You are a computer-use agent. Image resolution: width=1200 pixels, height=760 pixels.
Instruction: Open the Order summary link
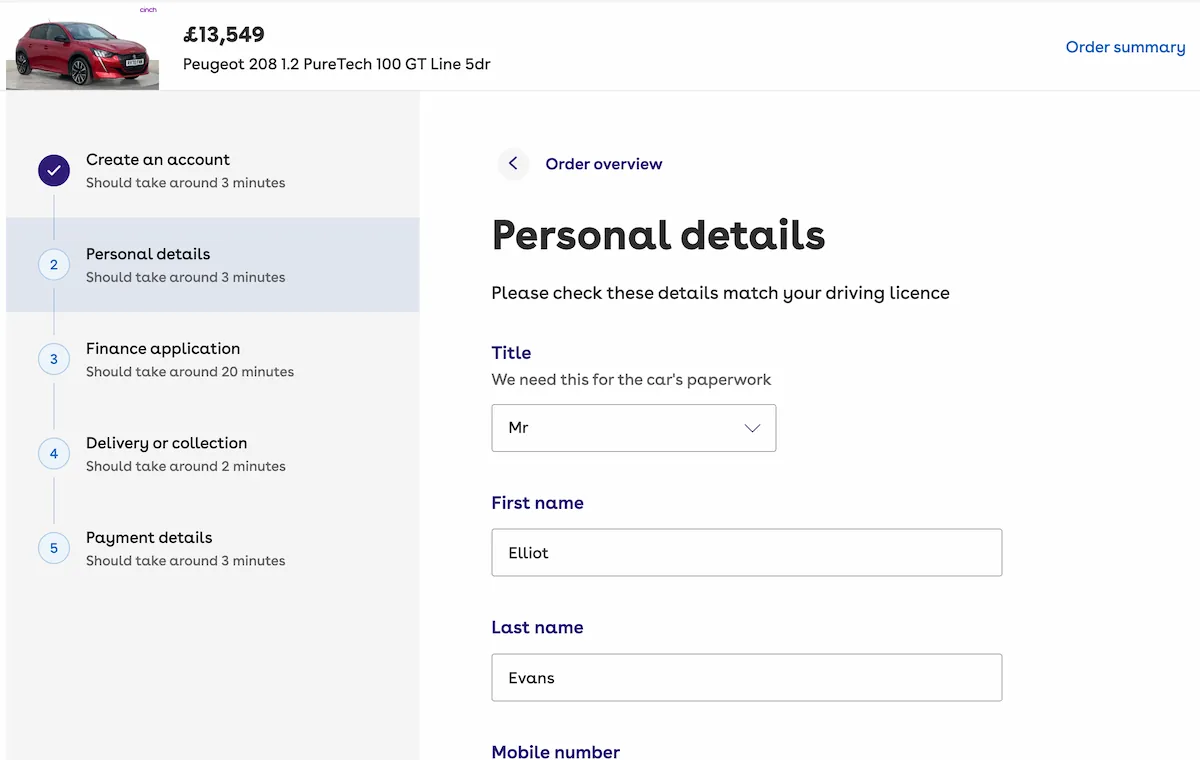[x=1125, y=47]
